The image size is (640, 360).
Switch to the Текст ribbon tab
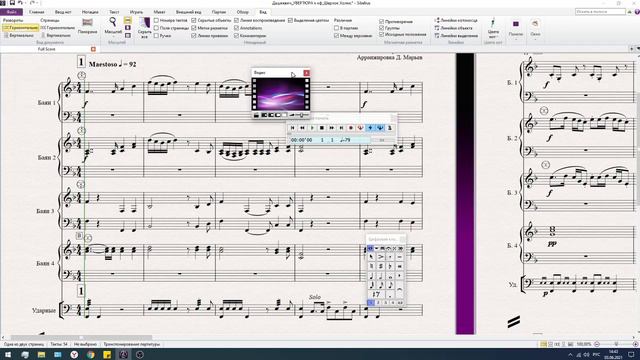pyautogui.click(x=114, y=12)
